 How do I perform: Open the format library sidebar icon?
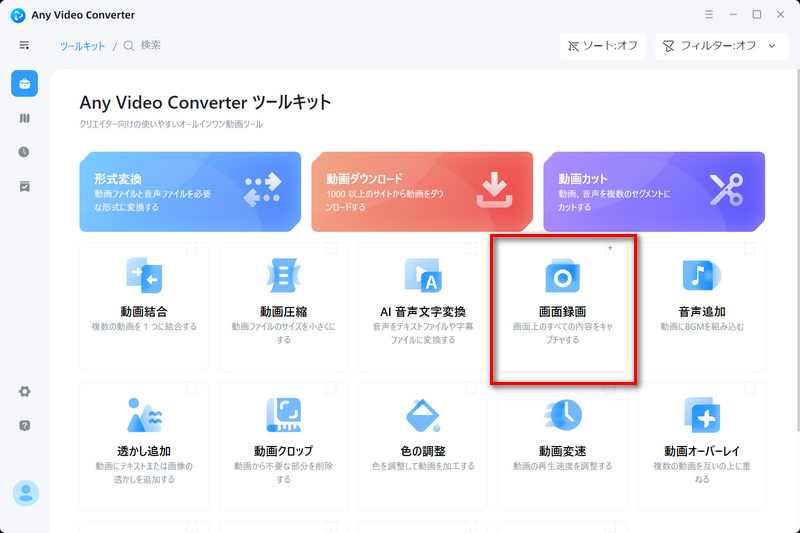(x=24, y=118)
